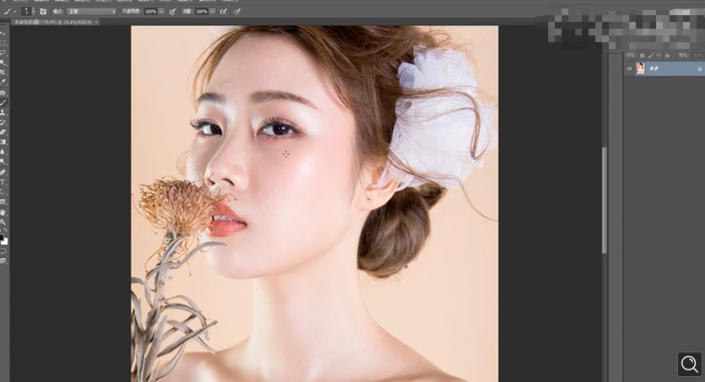Select the Rectangle shape tool

pos(3,202)
